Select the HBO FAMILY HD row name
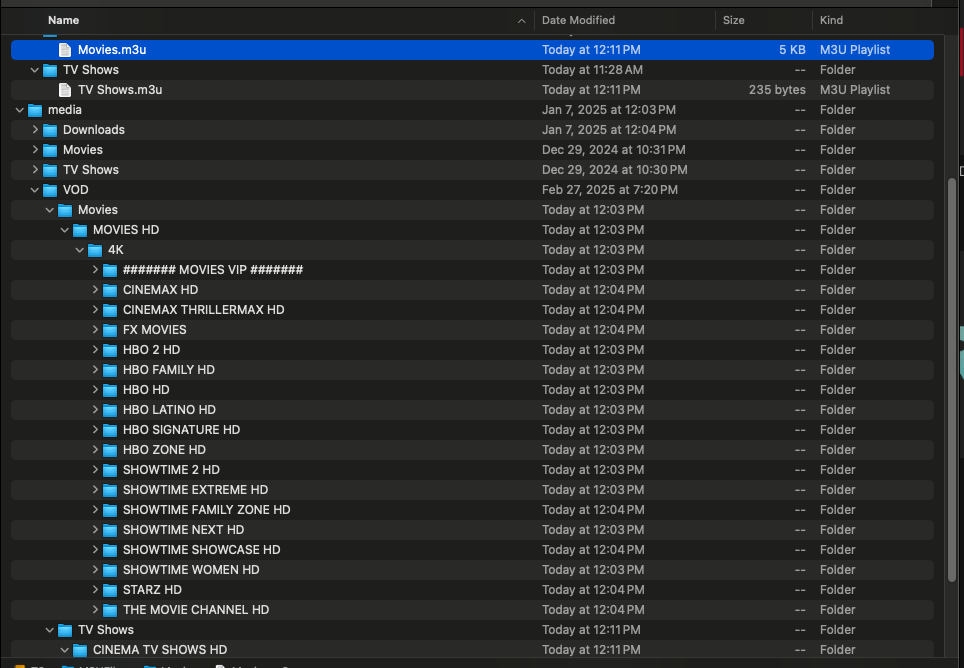Viewport: 964px width, 668px height. [169, 370]
